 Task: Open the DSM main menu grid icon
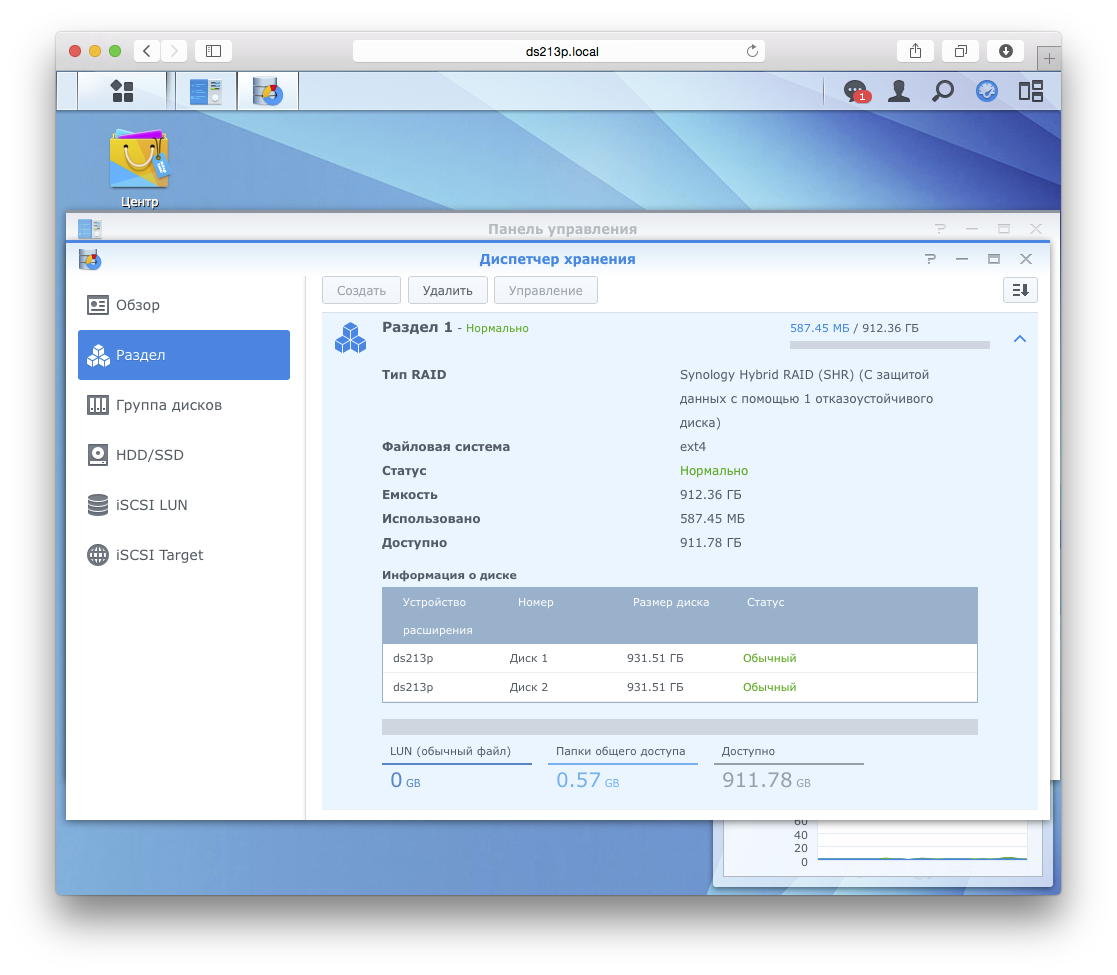(122, 91)
